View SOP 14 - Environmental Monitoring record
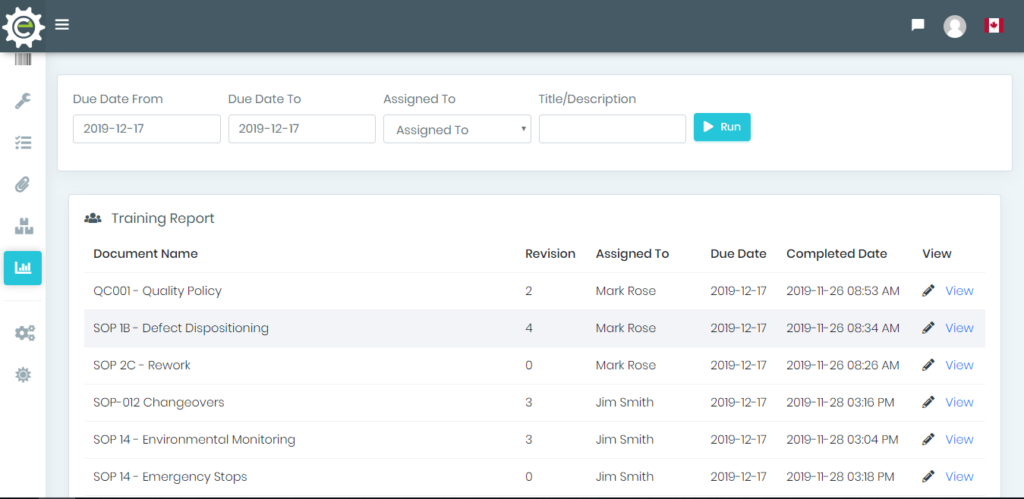Screen dimensions: 1024x499 (x=959, y=440)
